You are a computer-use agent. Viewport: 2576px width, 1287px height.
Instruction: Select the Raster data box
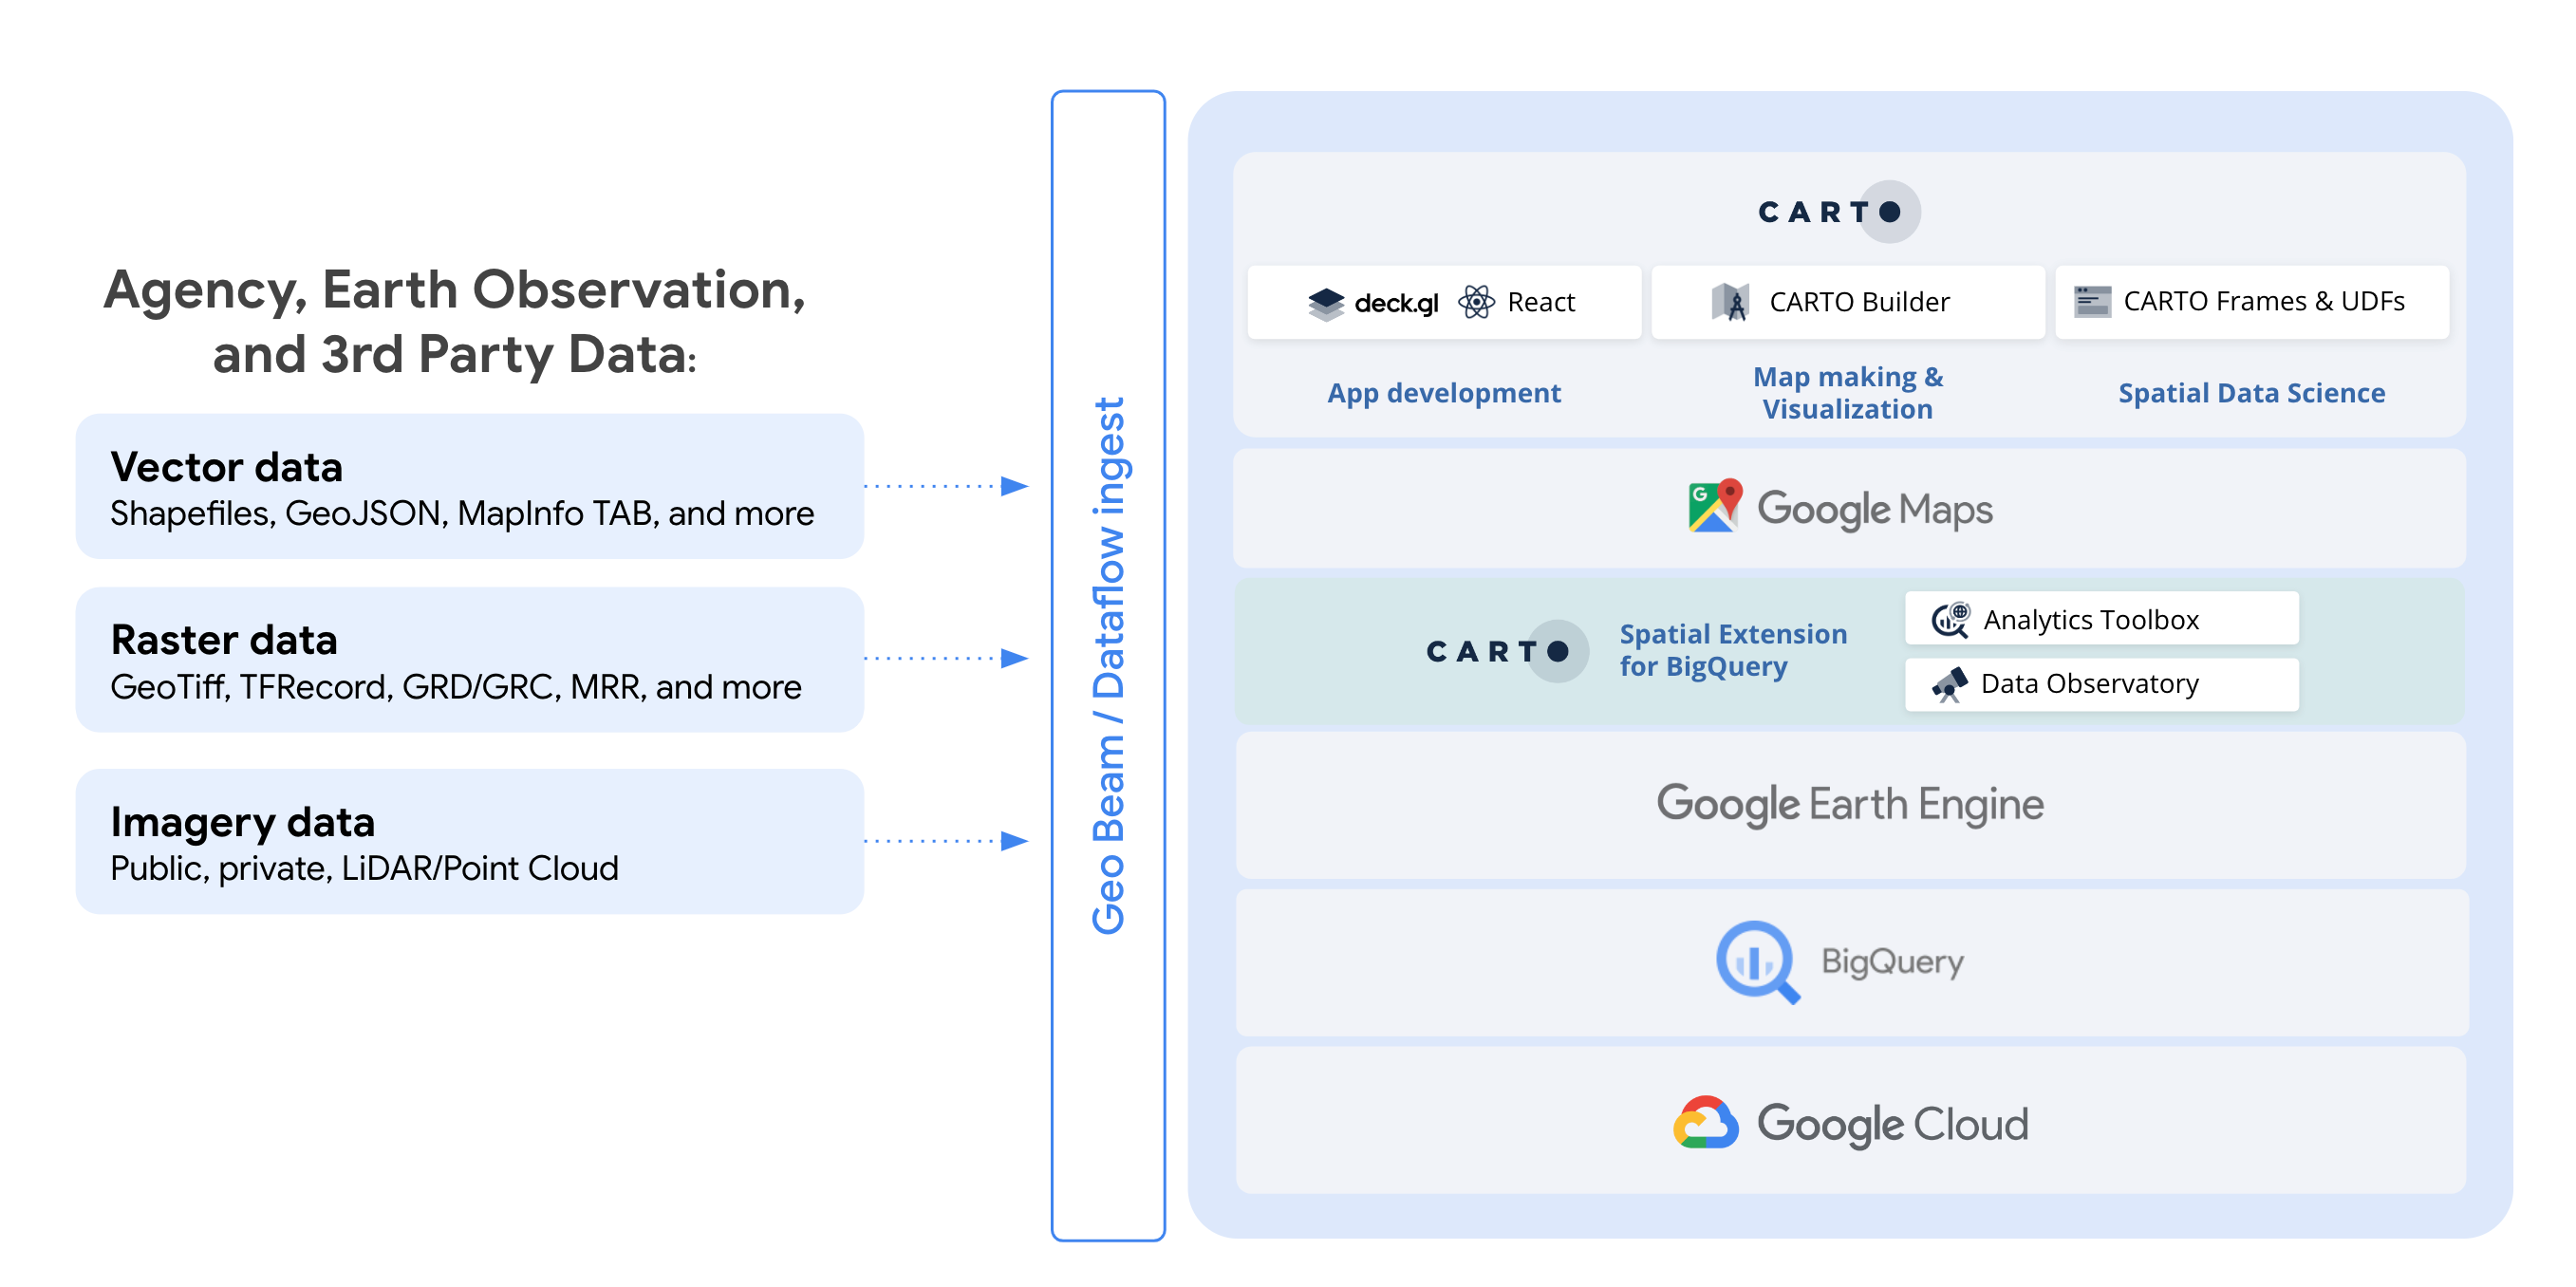click(x=469, y=660)
